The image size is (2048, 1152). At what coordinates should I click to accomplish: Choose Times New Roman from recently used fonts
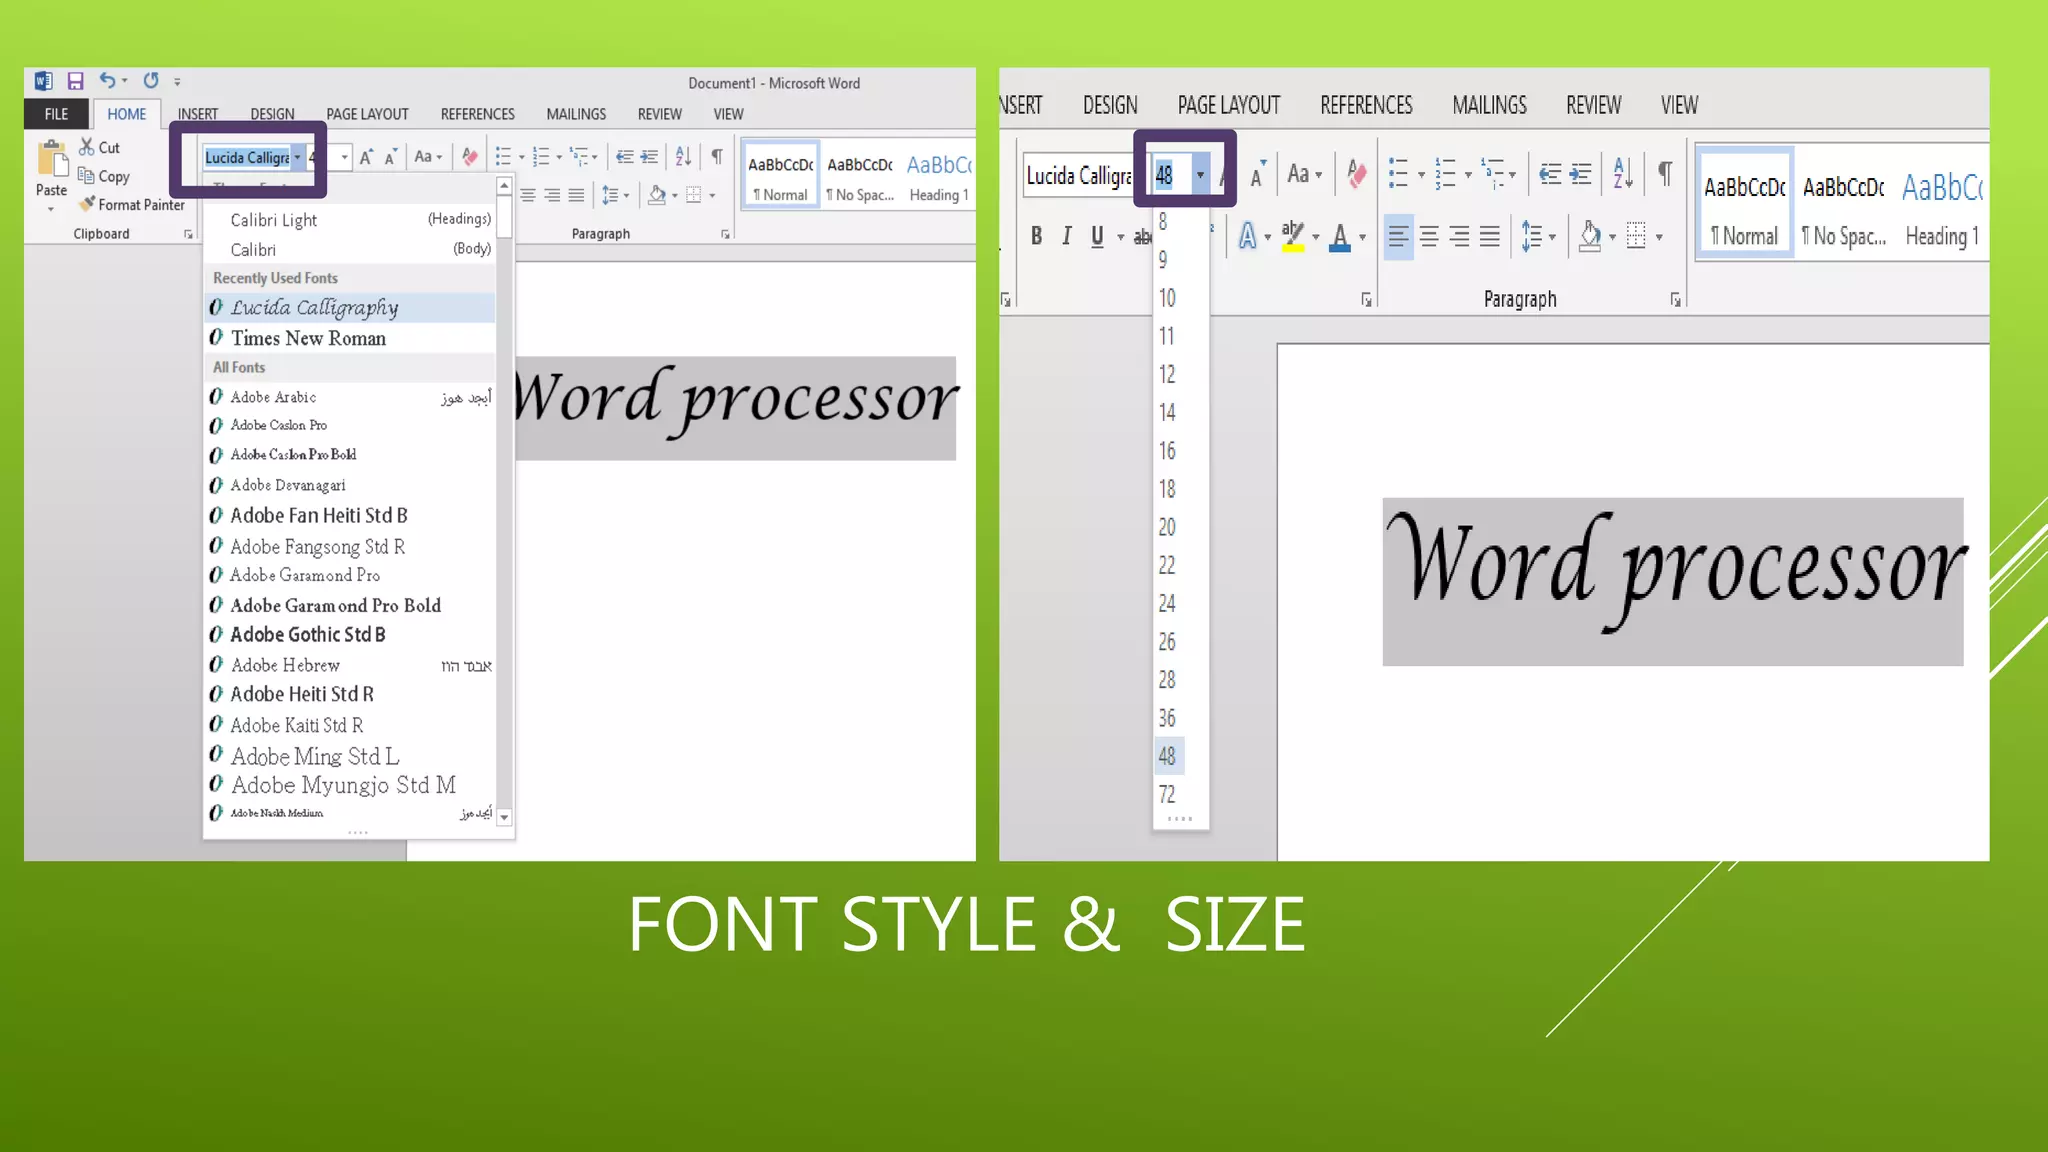tap(350, 338)
